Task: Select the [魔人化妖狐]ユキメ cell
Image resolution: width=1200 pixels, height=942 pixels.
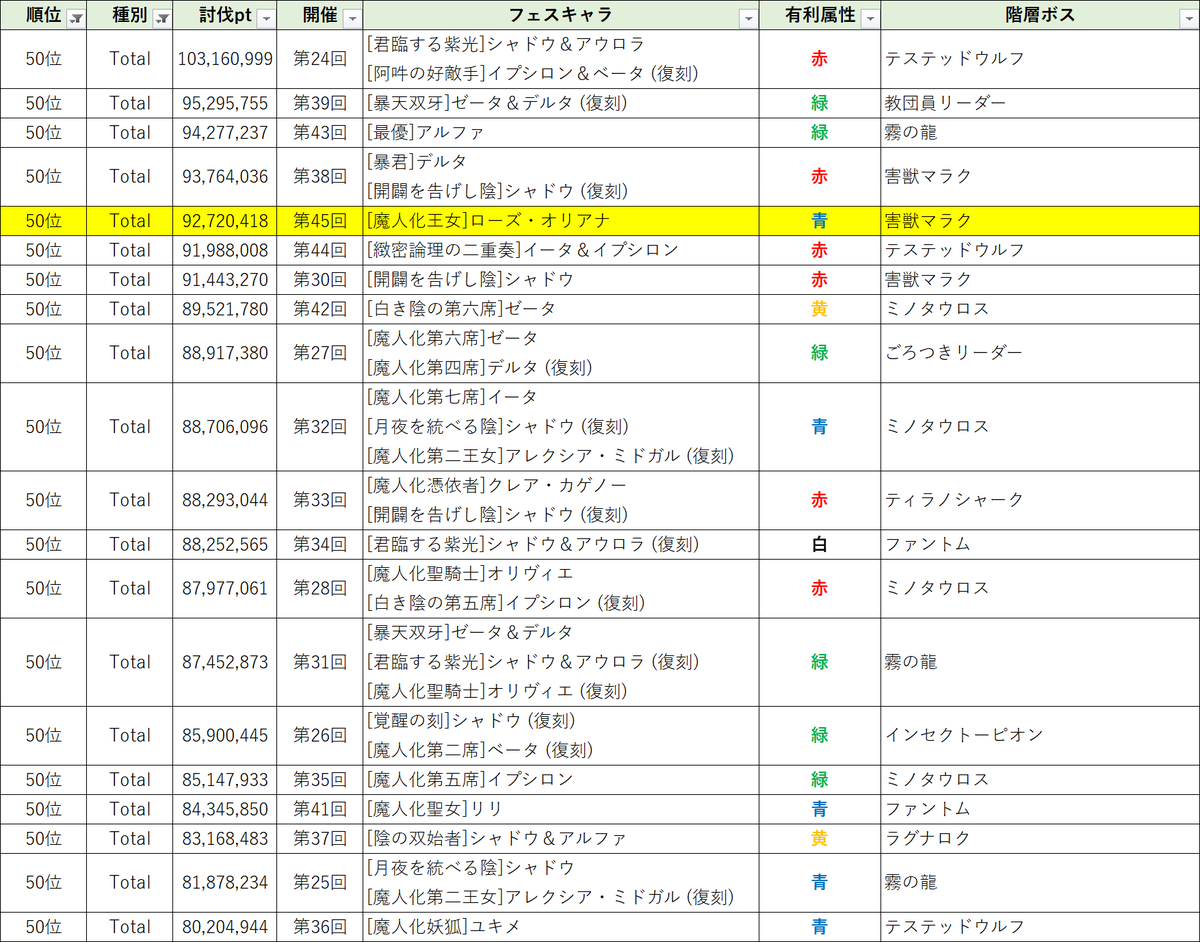Action: tap(561, 926)
